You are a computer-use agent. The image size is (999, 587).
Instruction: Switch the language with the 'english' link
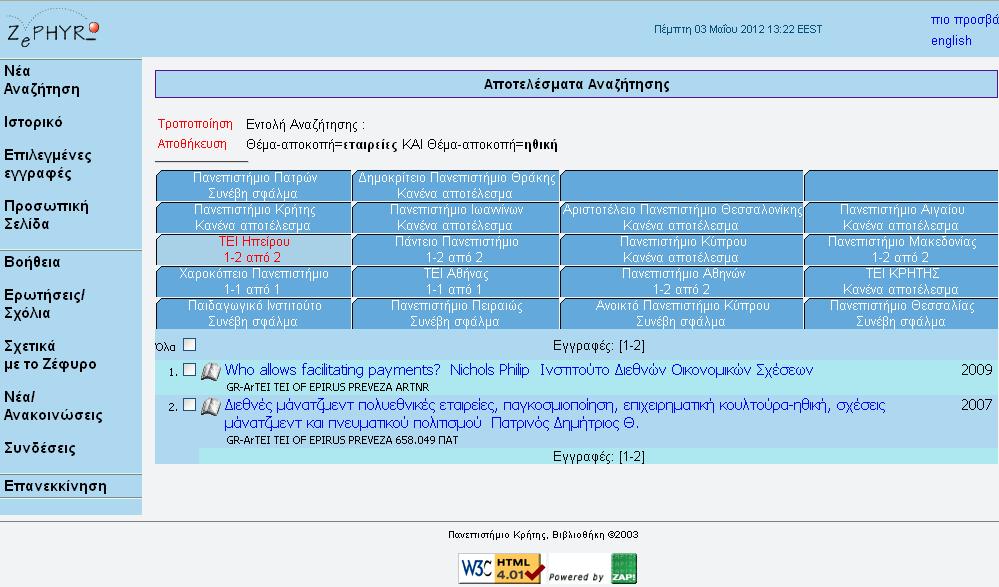(951, 41)
